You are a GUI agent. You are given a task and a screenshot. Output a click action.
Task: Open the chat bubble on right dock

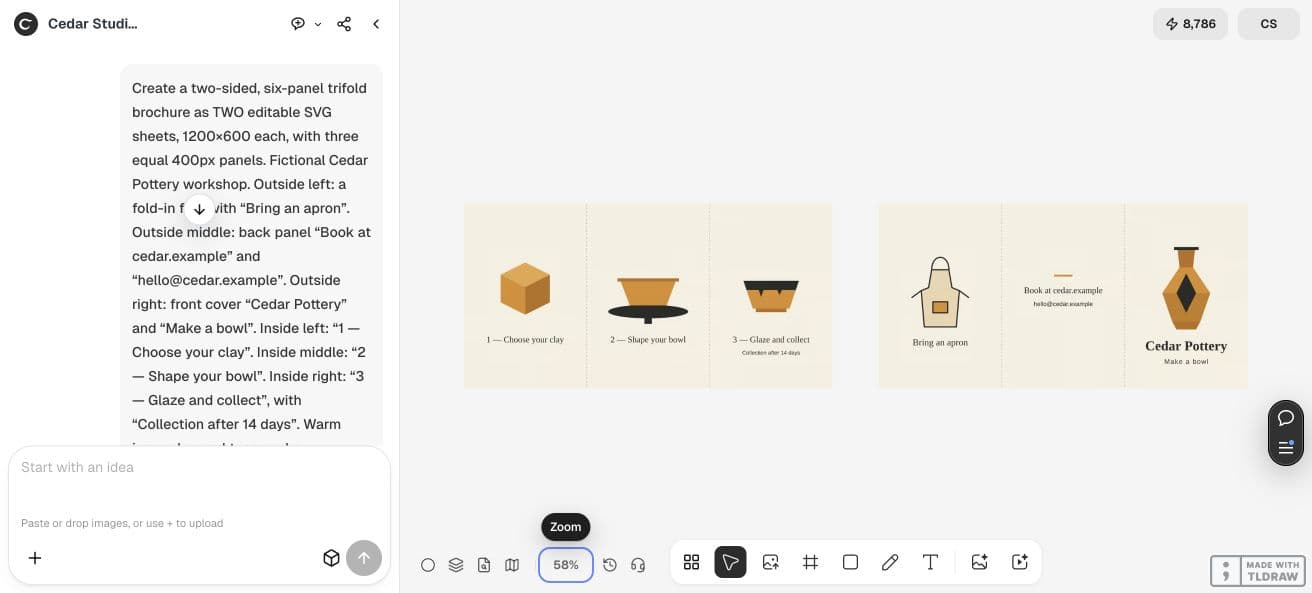click(x=1286, y=418)
